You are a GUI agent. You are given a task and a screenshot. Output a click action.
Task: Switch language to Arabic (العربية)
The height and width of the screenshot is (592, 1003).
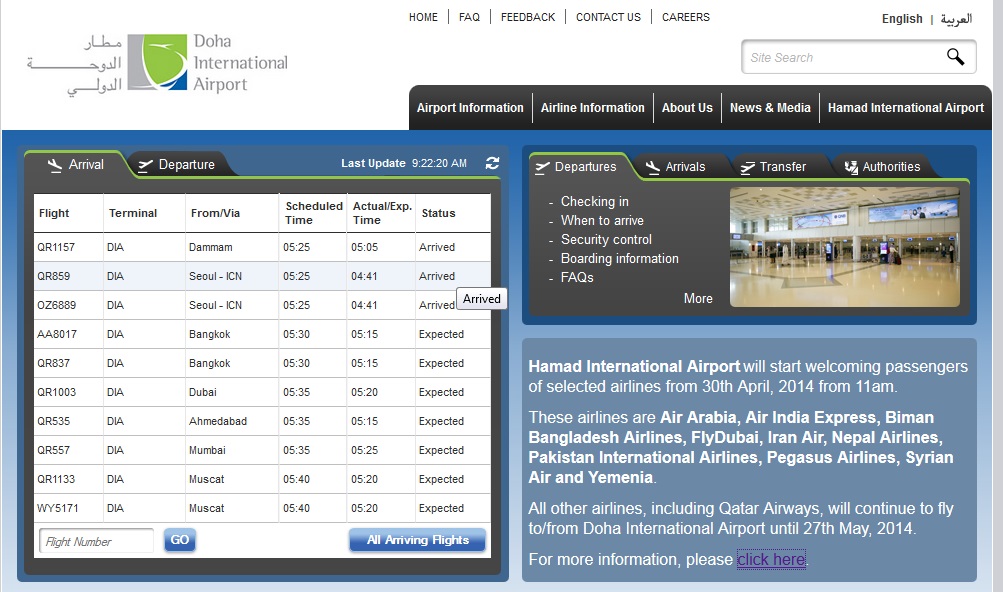[956, 19]
